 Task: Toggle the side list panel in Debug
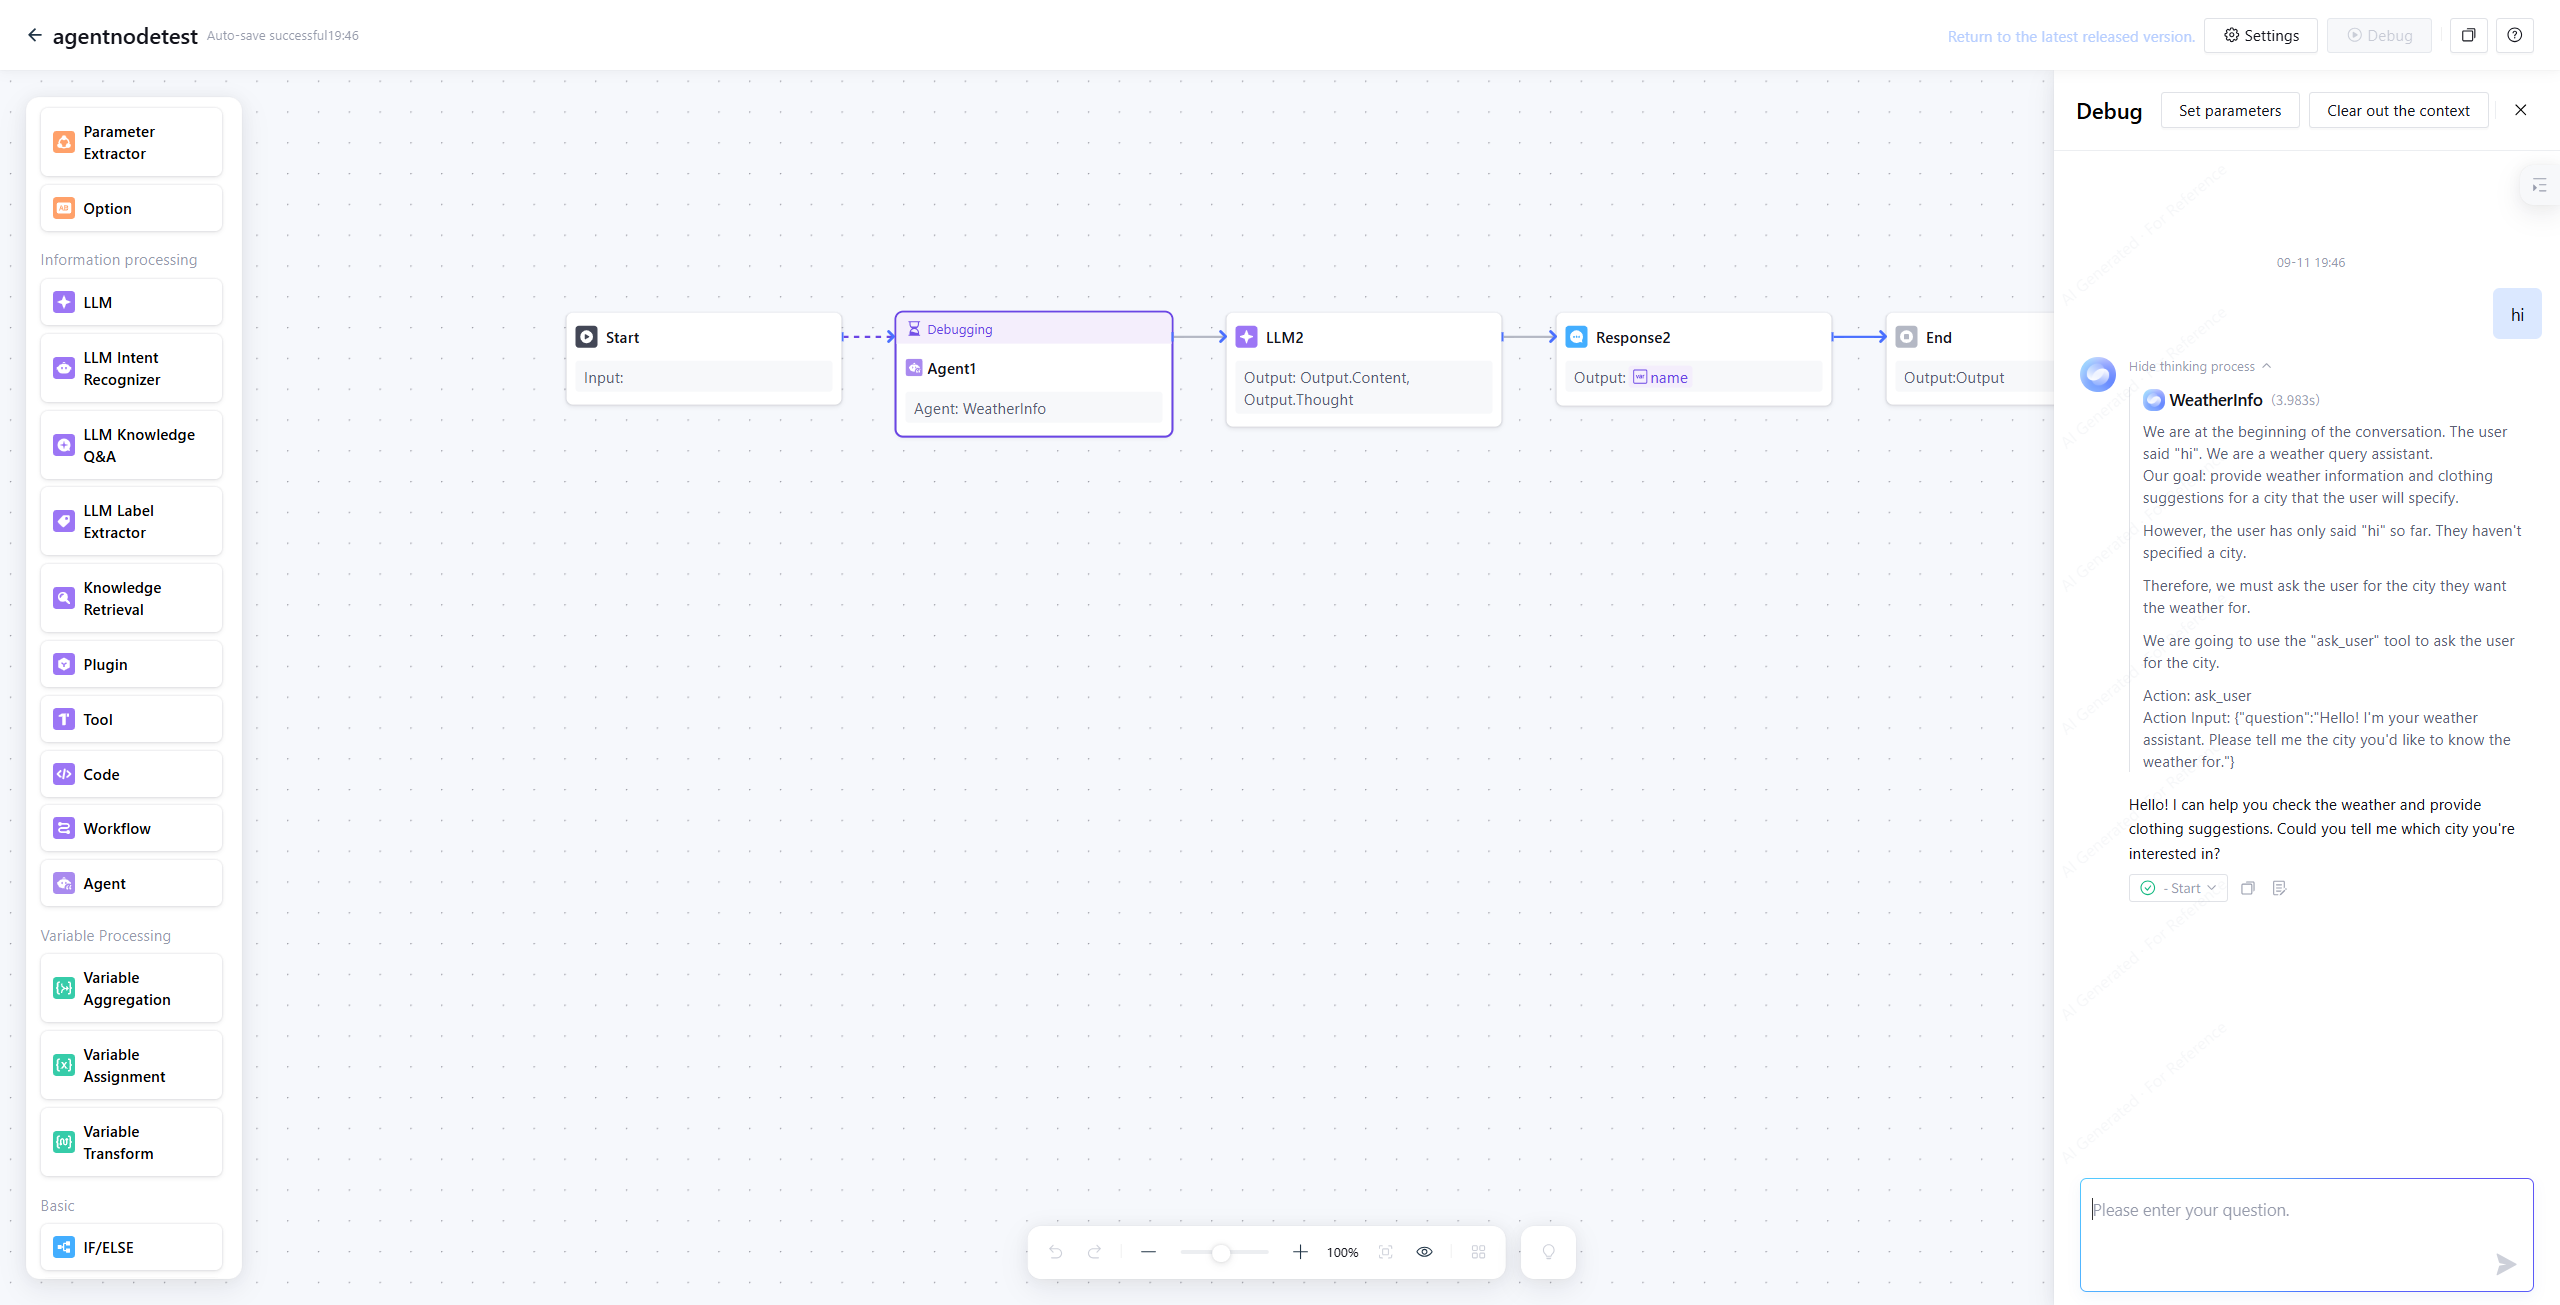pyautogui.click(x=2539, y=186)
